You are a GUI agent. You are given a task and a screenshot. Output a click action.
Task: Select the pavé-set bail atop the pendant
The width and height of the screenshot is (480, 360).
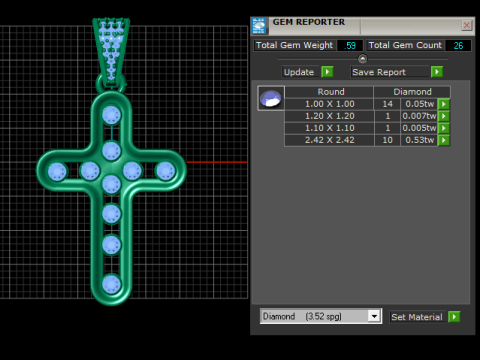(111, 52)
